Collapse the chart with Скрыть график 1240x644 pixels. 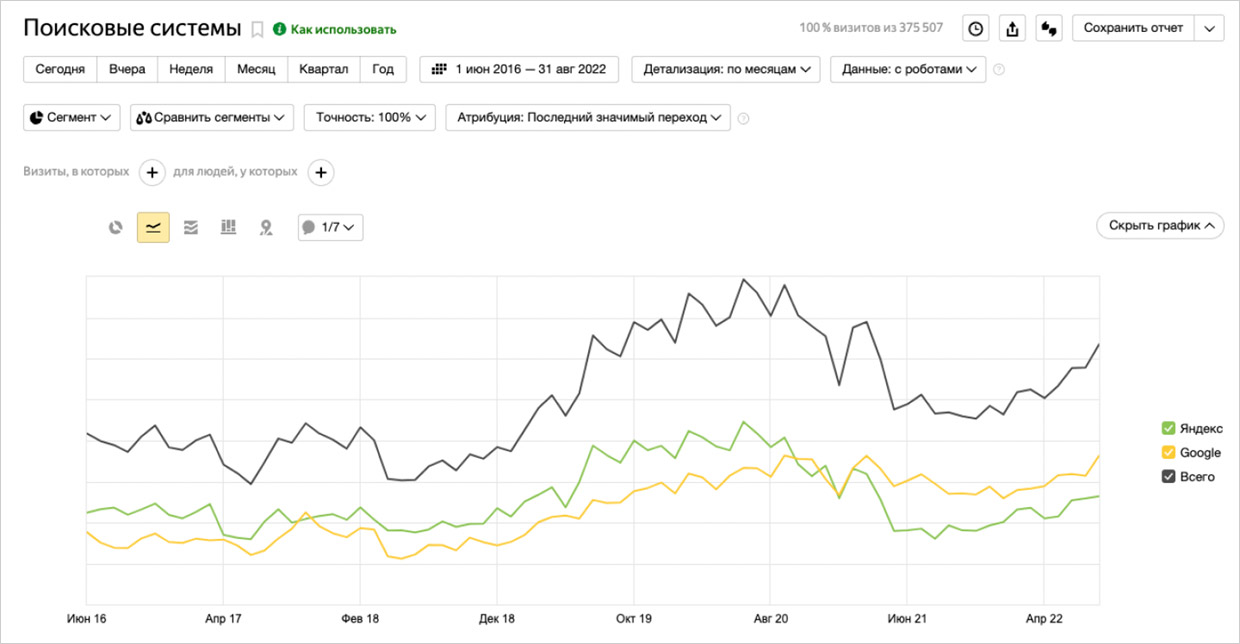pos(1160,225)
